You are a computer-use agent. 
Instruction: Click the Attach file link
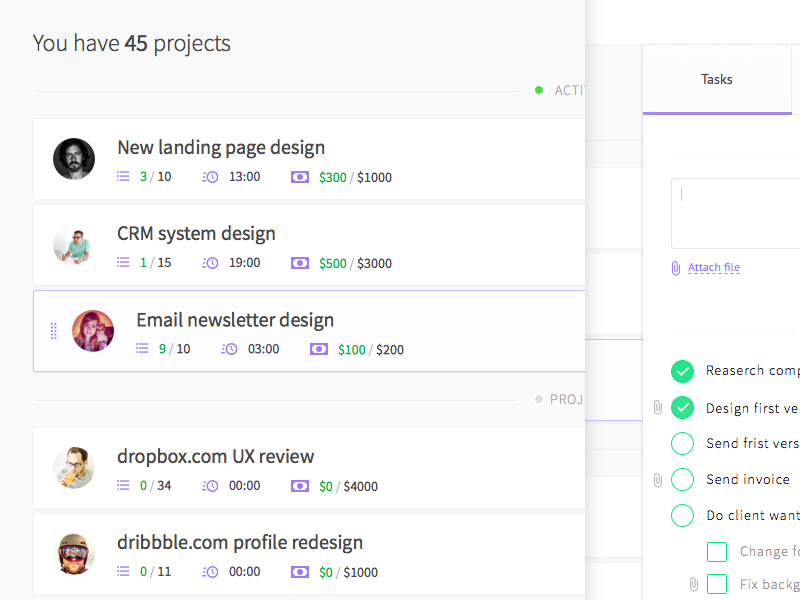point(714,267)
